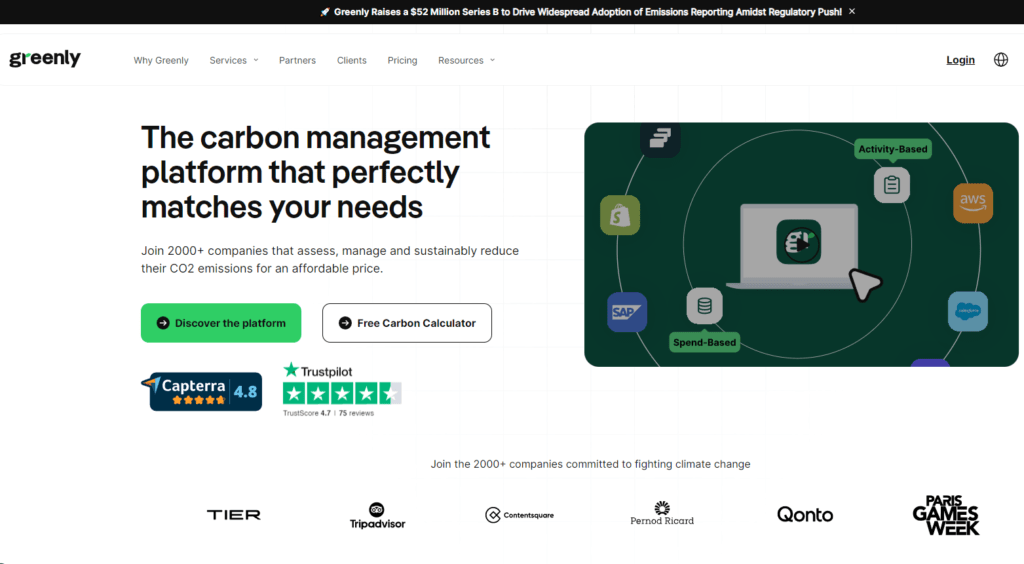Select the Salesforce cloud icon
This screenshot has width=1024, height=564.
[x=968, y=311]
